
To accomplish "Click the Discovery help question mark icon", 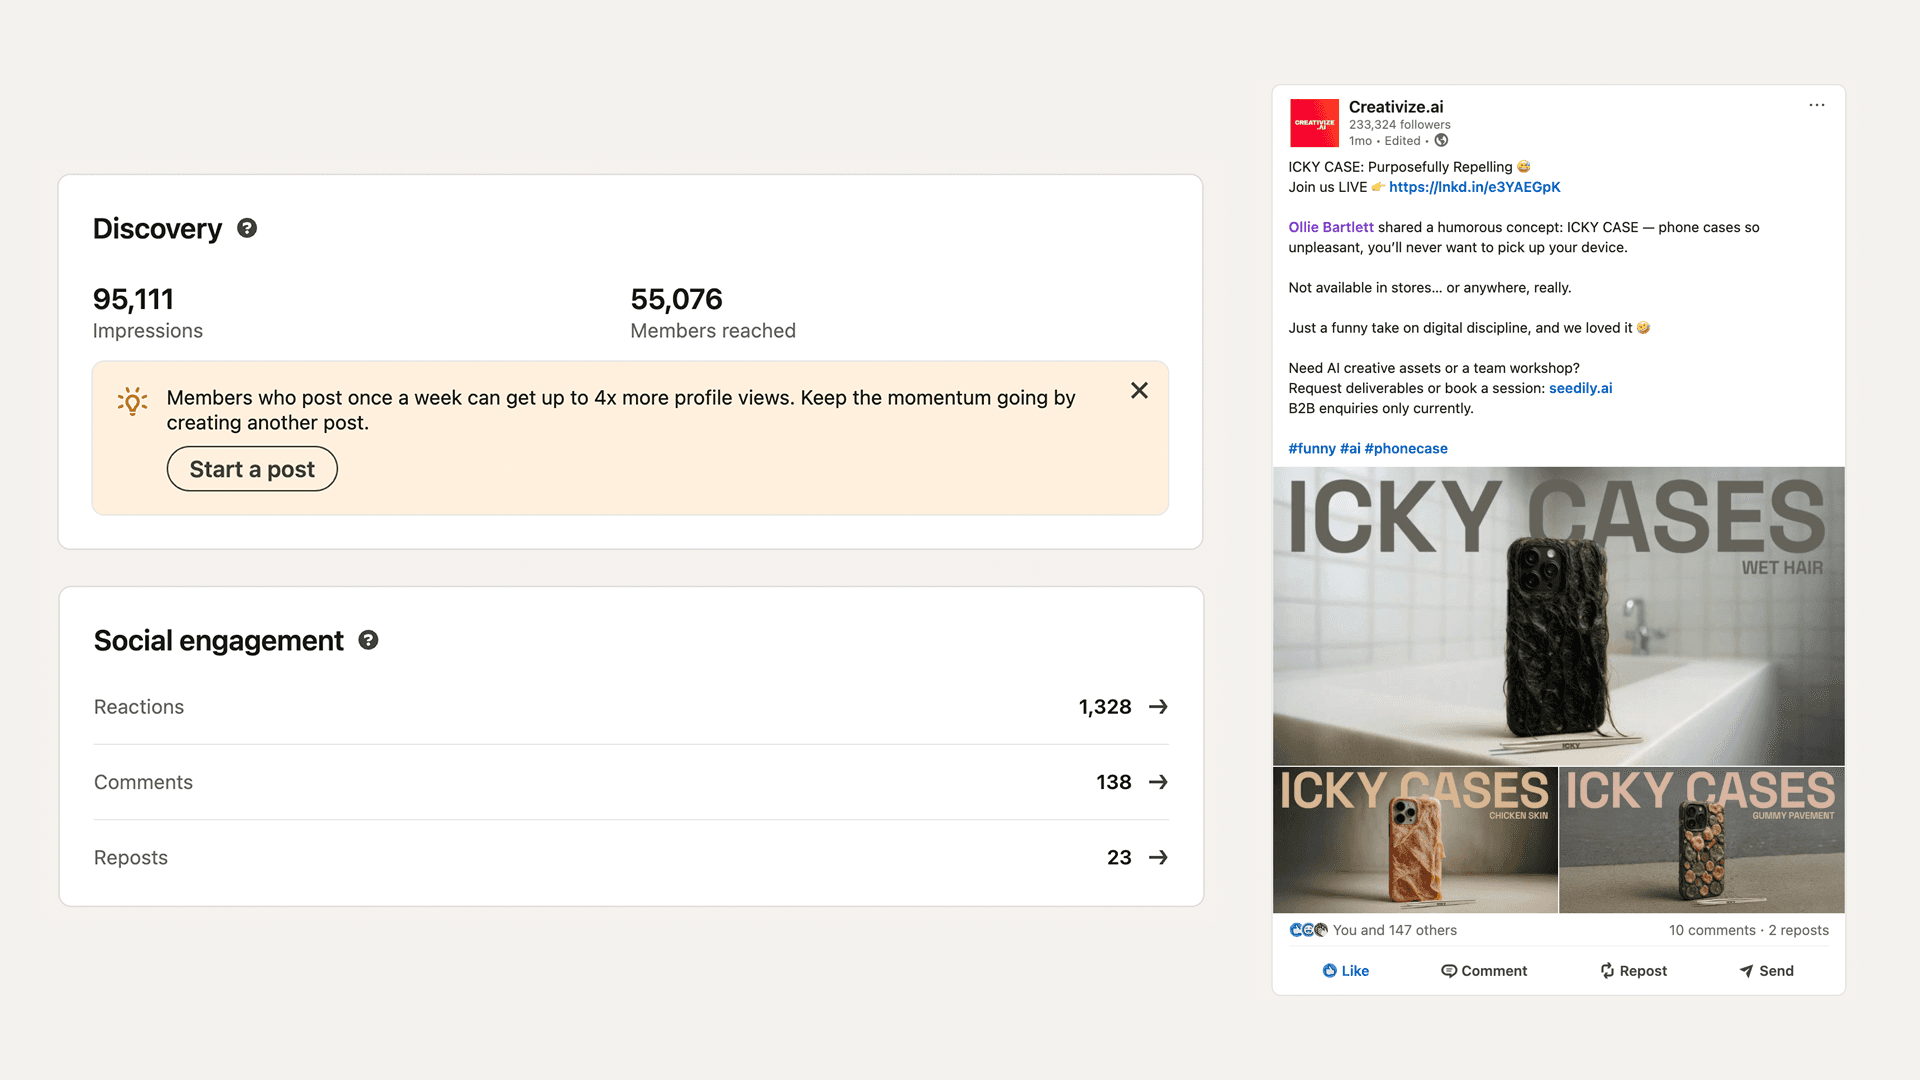I will coord(247,228).
